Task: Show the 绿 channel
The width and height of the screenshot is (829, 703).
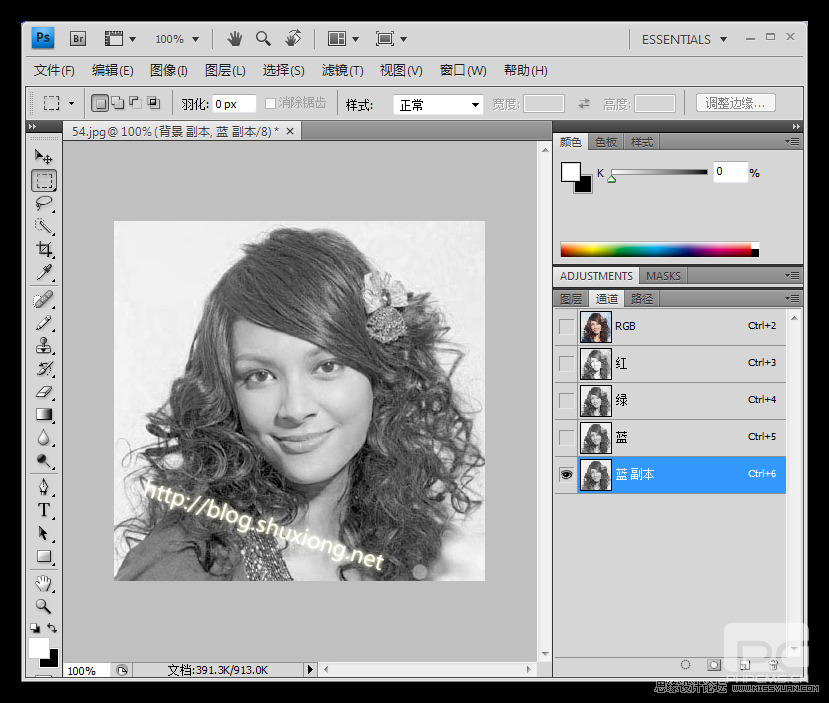Action: tap(566, 401)
